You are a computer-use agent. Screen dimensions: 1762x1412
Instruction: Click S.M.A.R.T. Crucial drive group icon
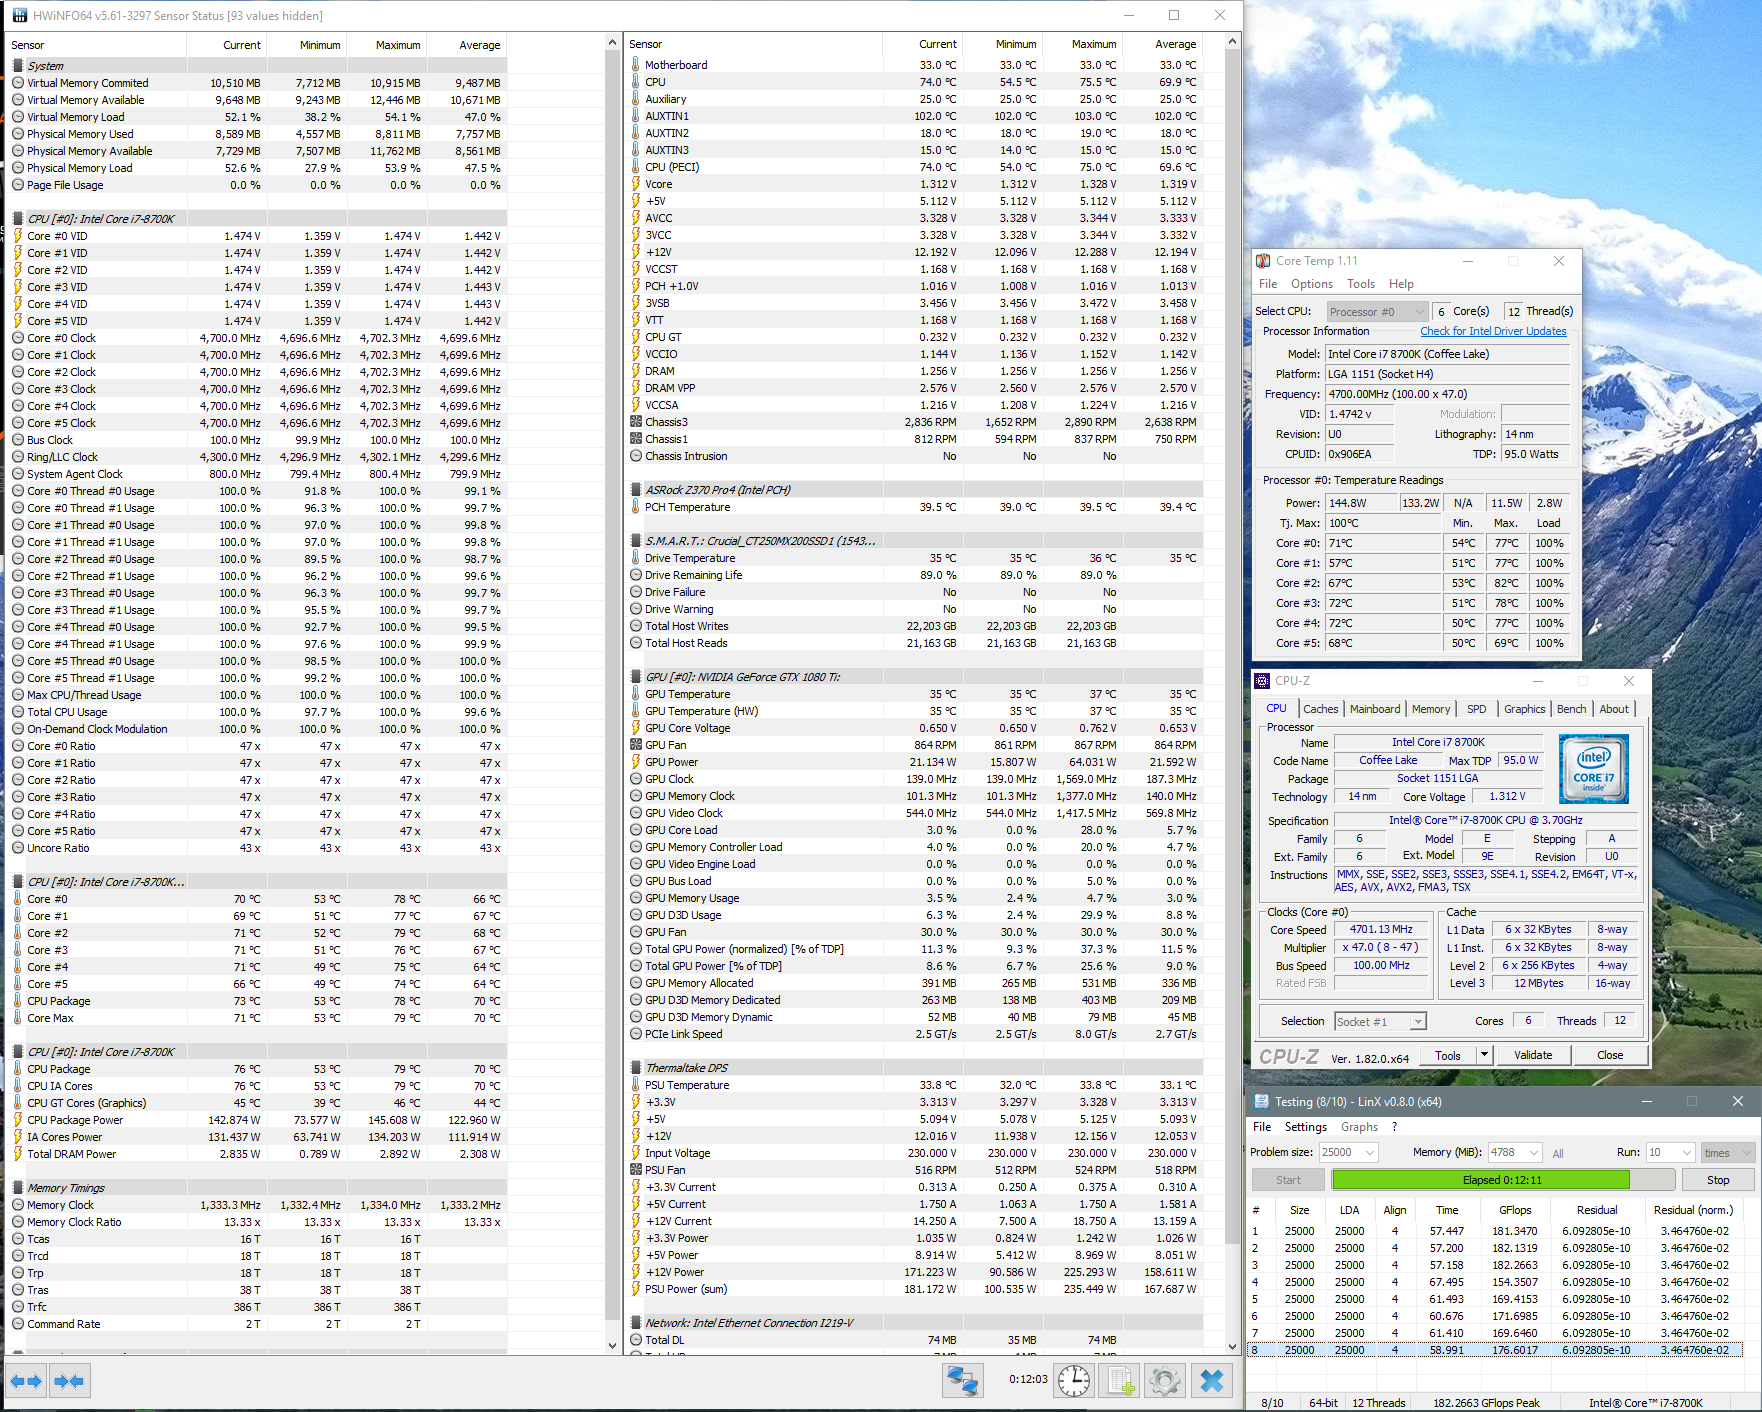click(636, 541)
